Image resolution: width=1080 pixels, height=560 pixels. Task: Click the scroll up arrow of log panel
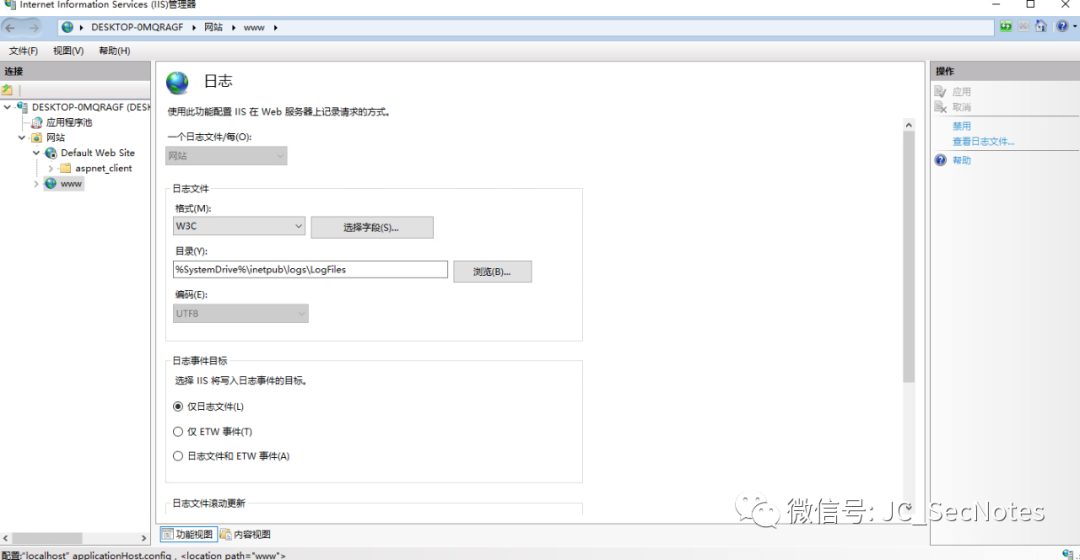(x=908, y=125)
